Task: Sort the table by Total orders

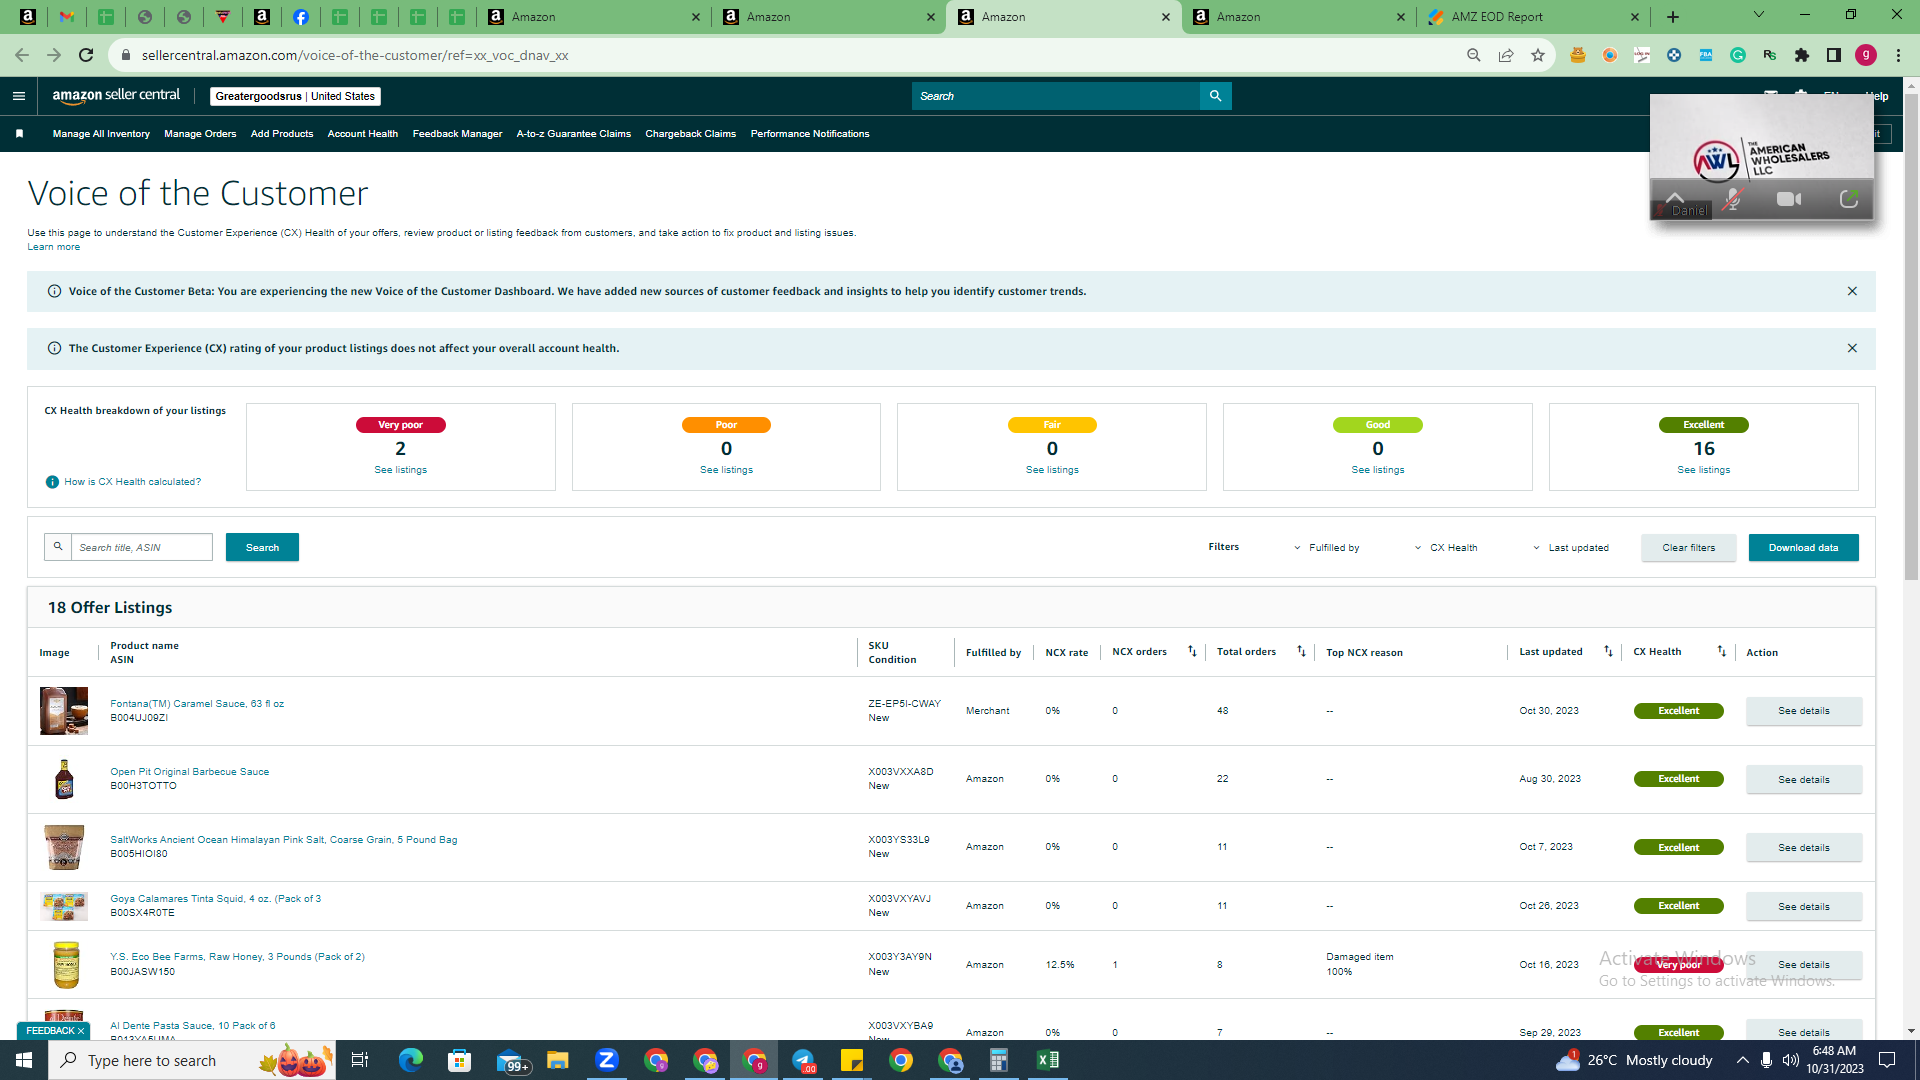Action: point(1301,651)
